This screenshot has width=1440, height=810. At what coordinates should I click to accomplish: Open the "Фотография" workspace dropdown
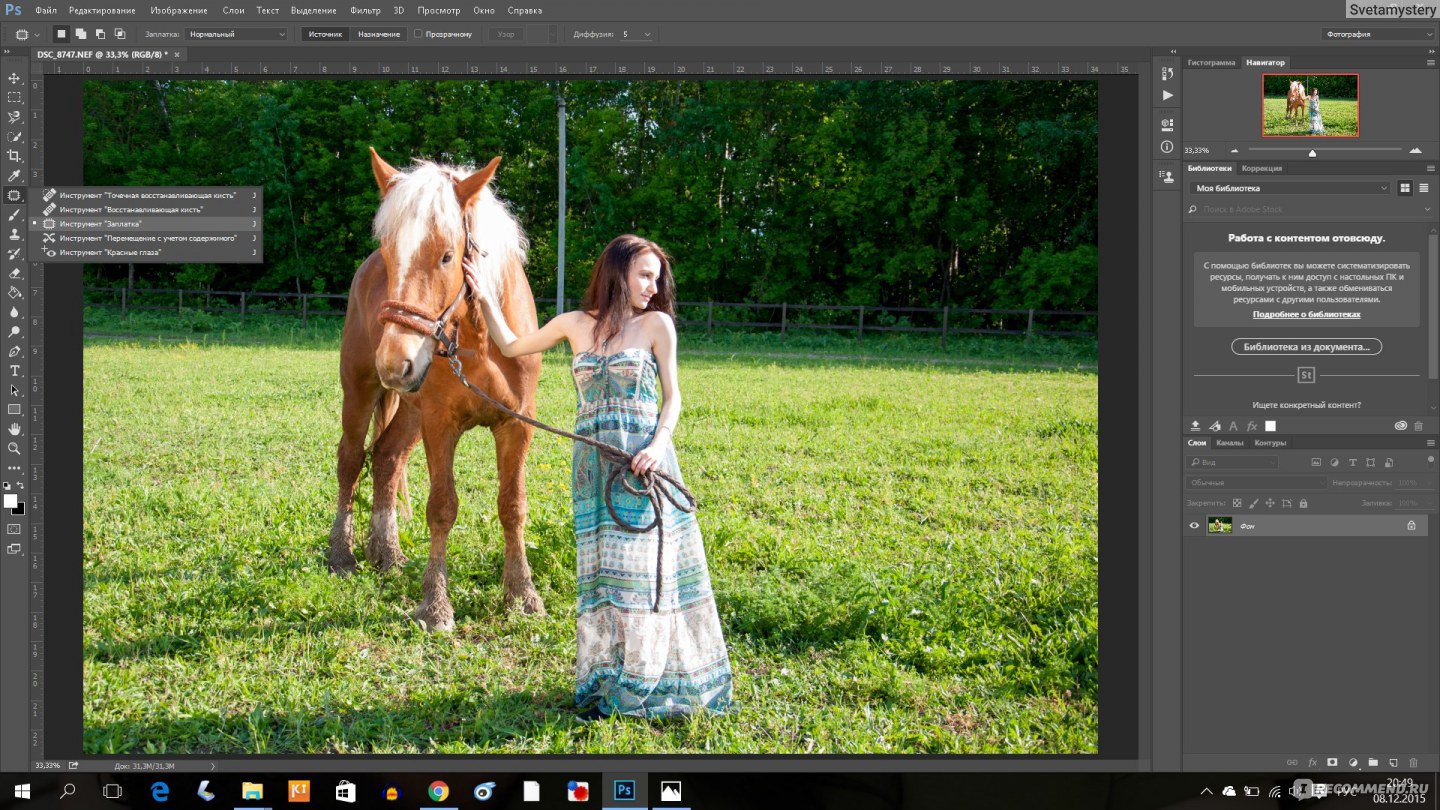[x=1378, y=34]
